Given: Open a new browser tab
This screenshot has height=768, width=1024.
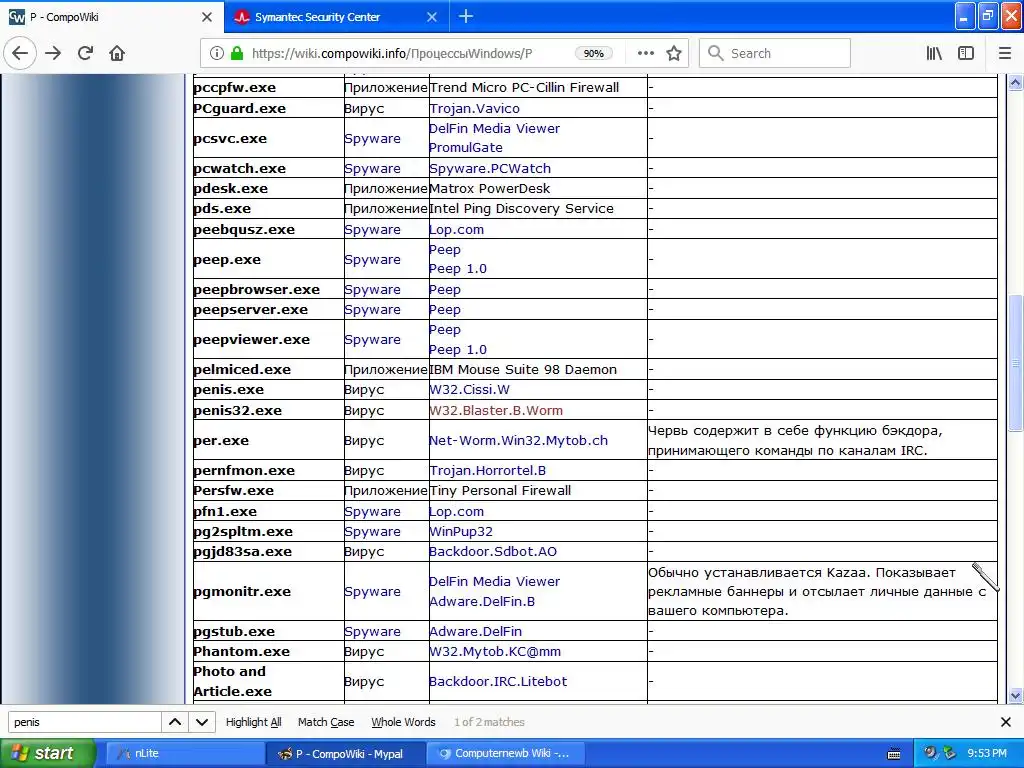Looking at the screenshot, I should pyautogui.click(x=466, y=16).
